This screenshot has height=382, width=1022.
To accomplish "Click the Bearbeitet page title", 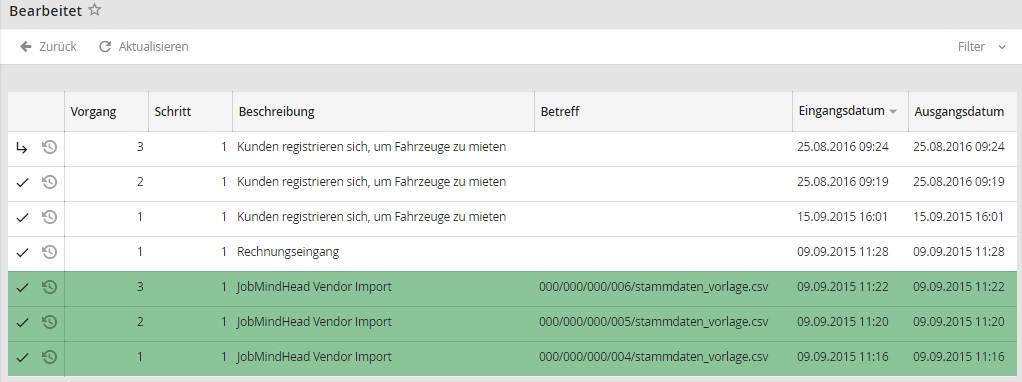I will [x=46, y=11].
